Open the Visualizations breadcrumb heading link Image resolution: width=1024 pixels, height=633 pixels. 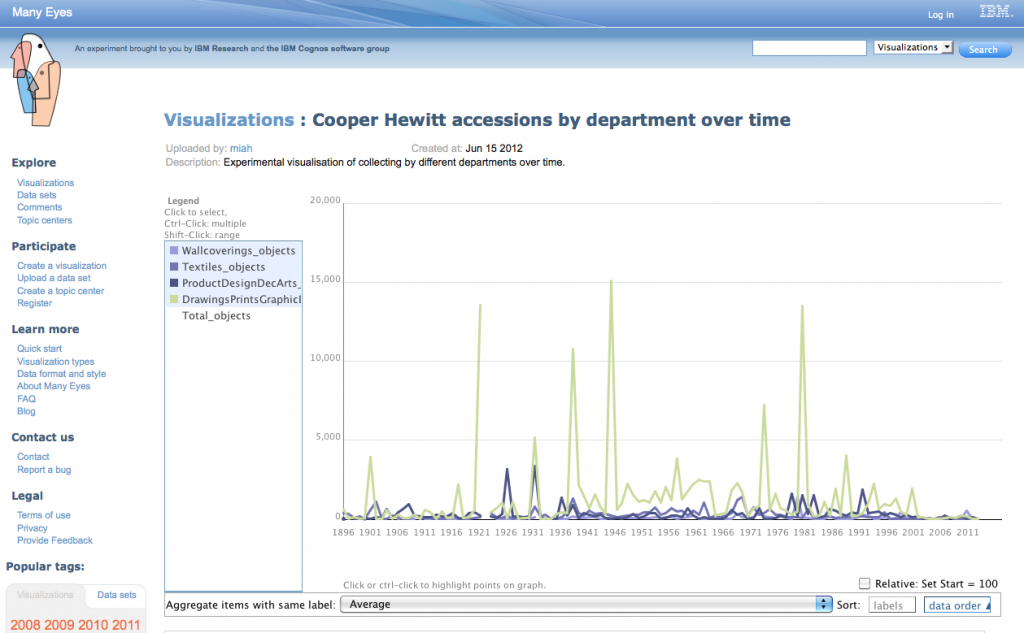(229, 120)
